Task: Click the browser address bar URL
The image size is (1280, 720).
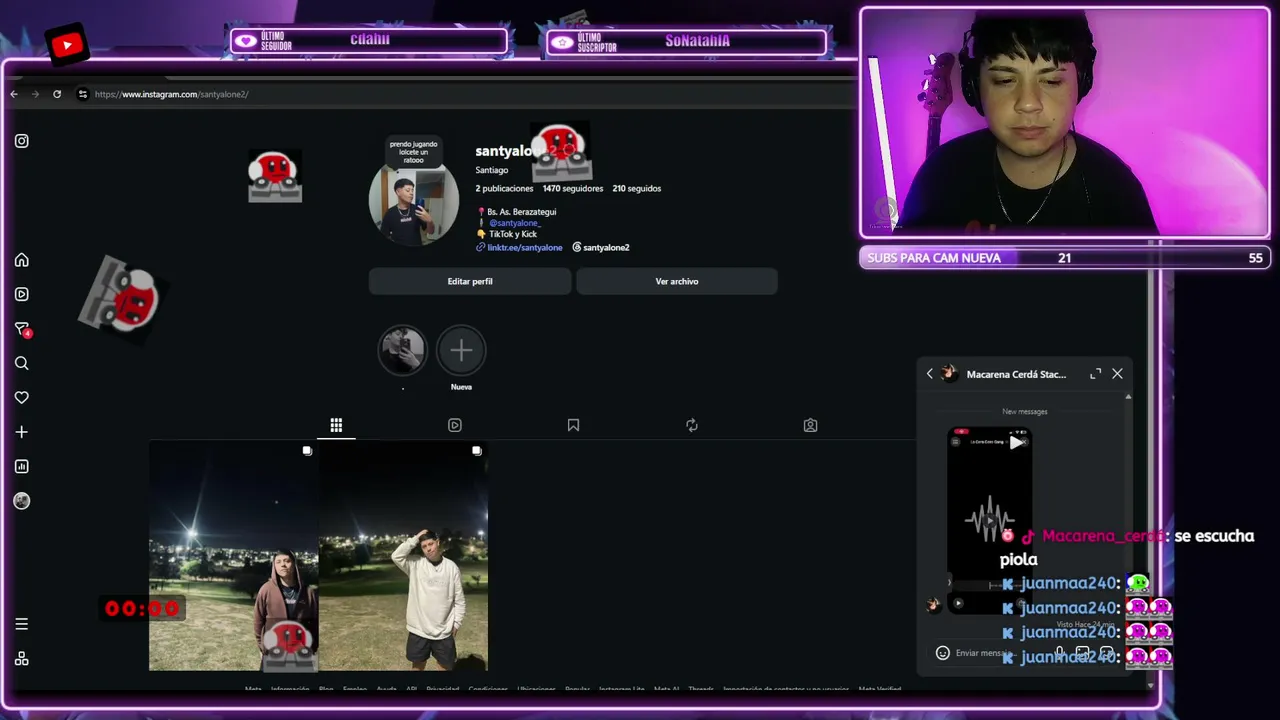Action: point(171,94)
